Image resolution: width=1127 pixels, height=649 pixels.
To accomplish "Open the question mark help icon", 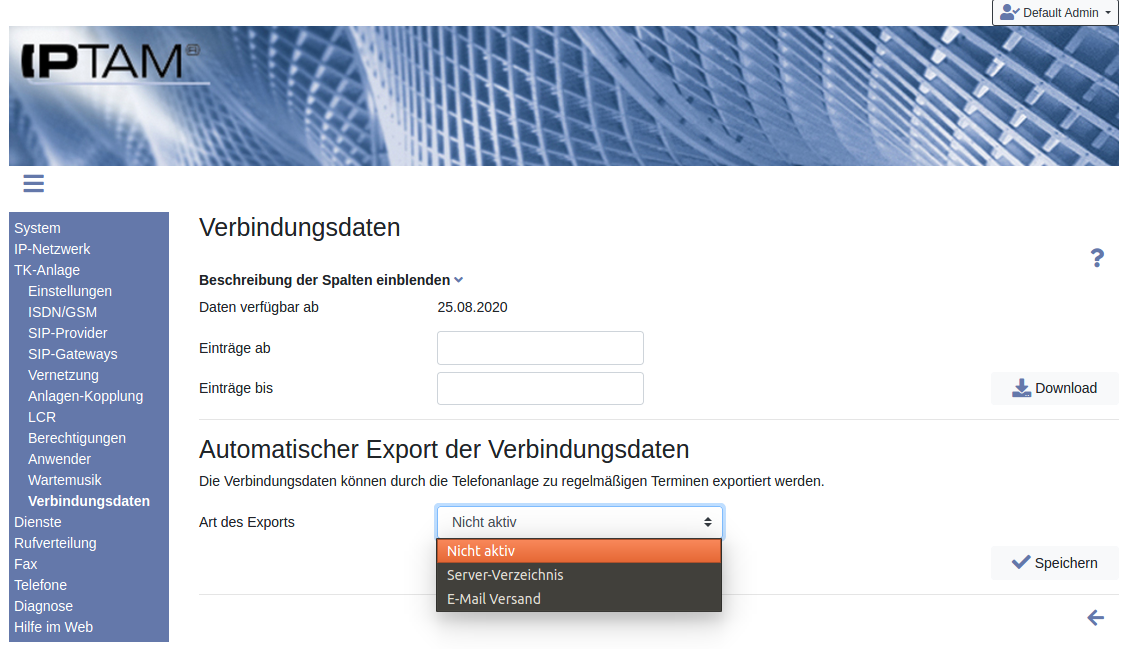I will point(1096,258).
